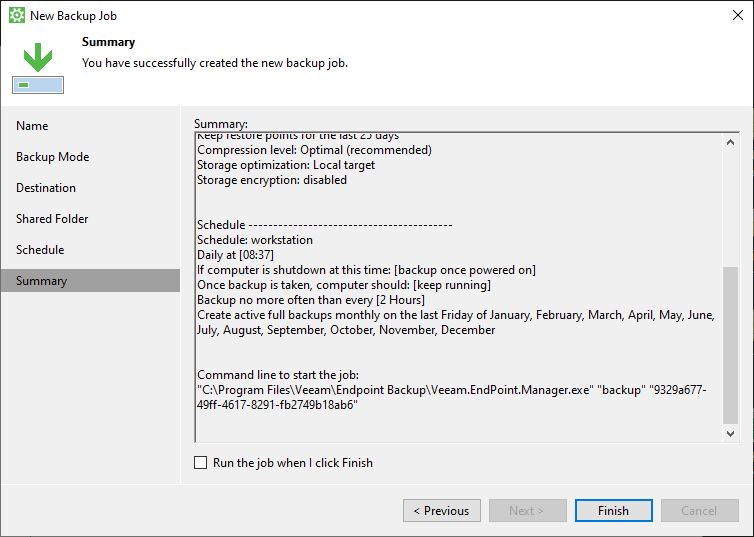
Task: Click the Finish button
Action: click(614, 511)
